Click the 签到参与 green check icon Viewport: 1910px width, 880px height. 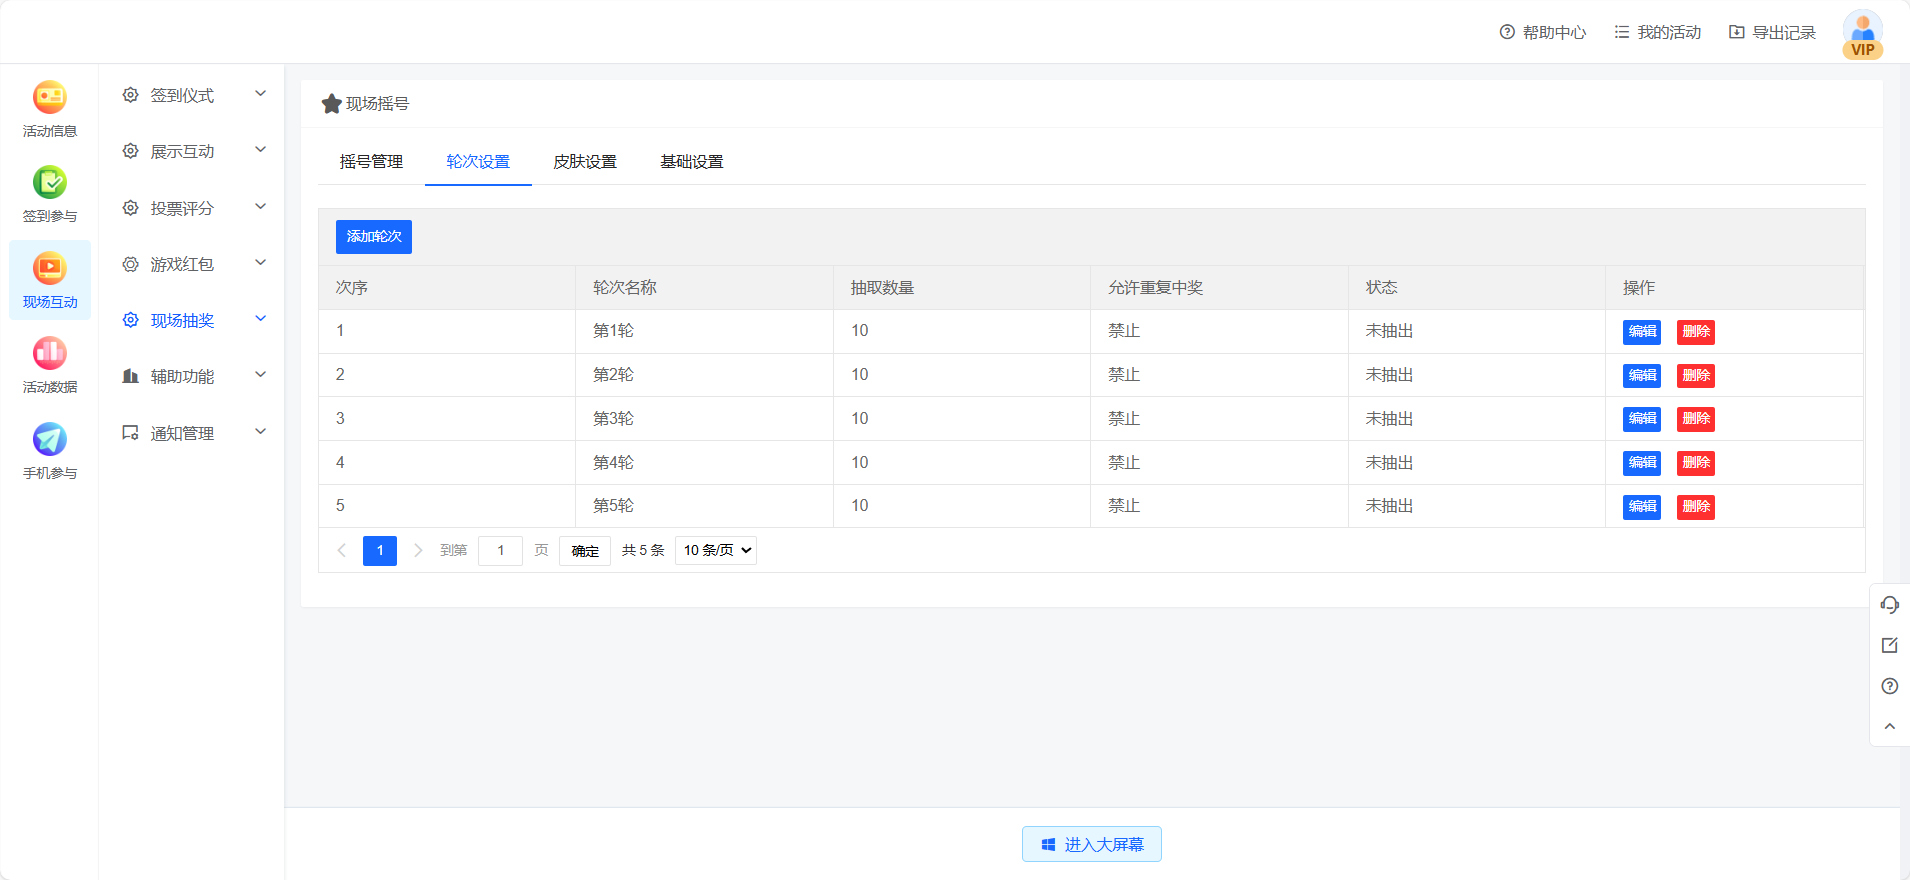point(50,183)
